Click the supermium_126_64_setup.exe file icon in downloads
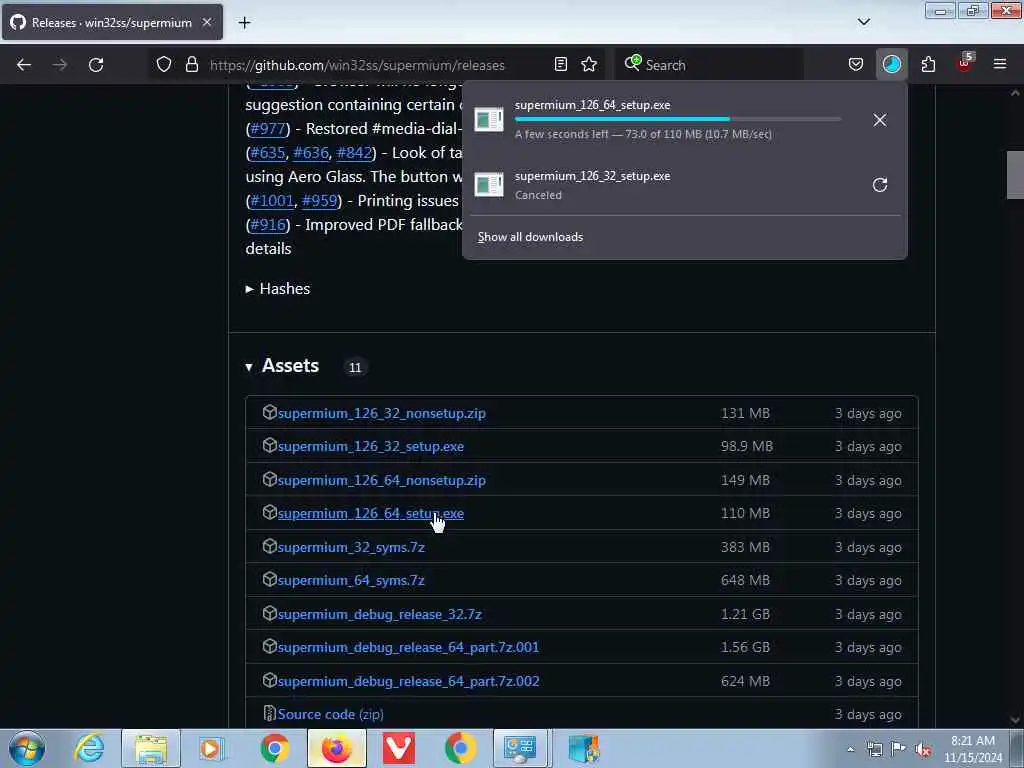1024x768 pixels. (488, 120)
